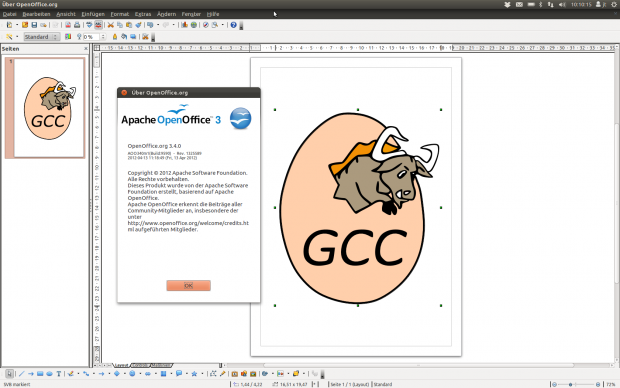The image size is (620, 388).
Task: Select the Line drawing tool
Action: [21, 374]
